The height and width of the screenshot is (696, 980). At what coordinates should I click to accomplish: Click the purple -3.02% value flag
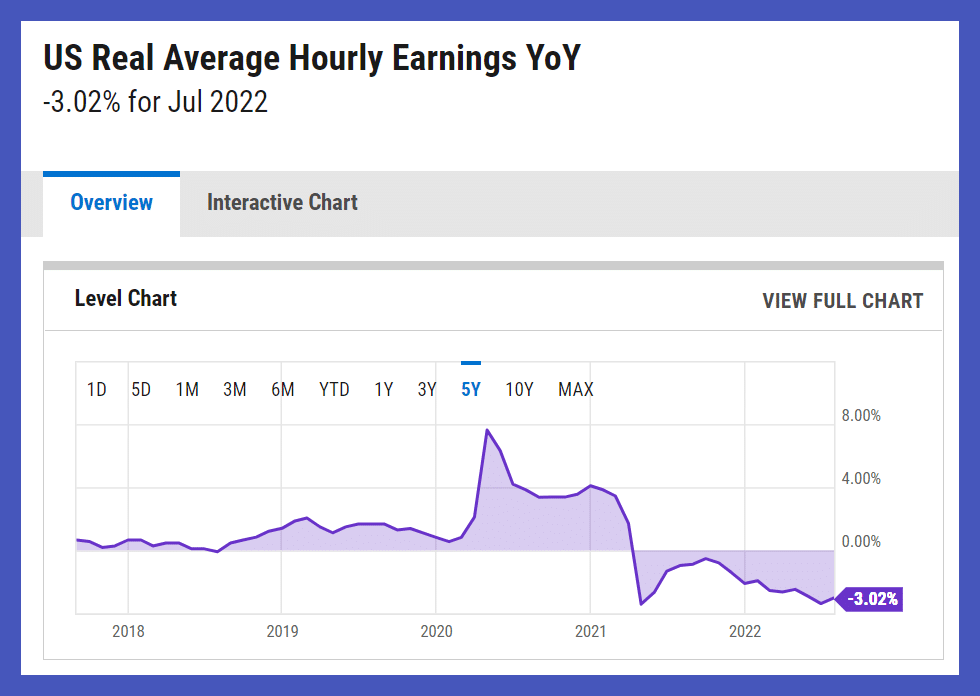[x=872, y=599]
